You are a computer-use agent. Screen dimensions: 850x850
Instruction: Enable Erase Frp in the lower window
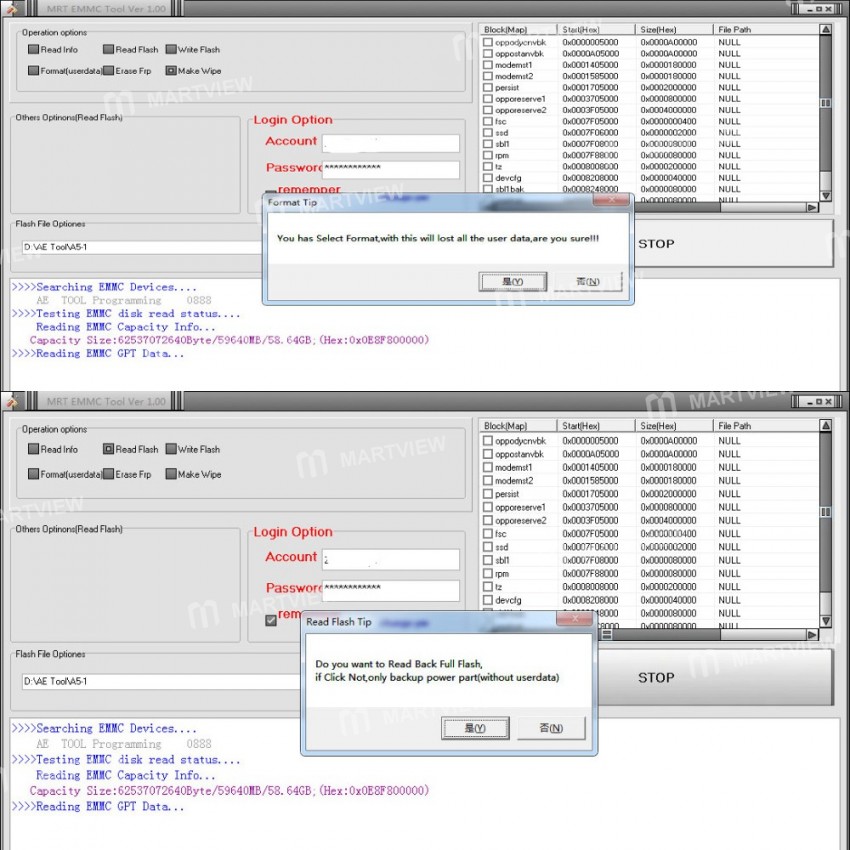coord(108,474)
